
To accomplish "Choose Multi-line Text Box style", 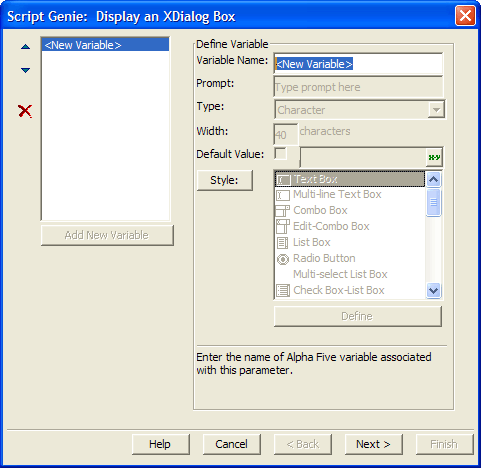I will [350, 195].
